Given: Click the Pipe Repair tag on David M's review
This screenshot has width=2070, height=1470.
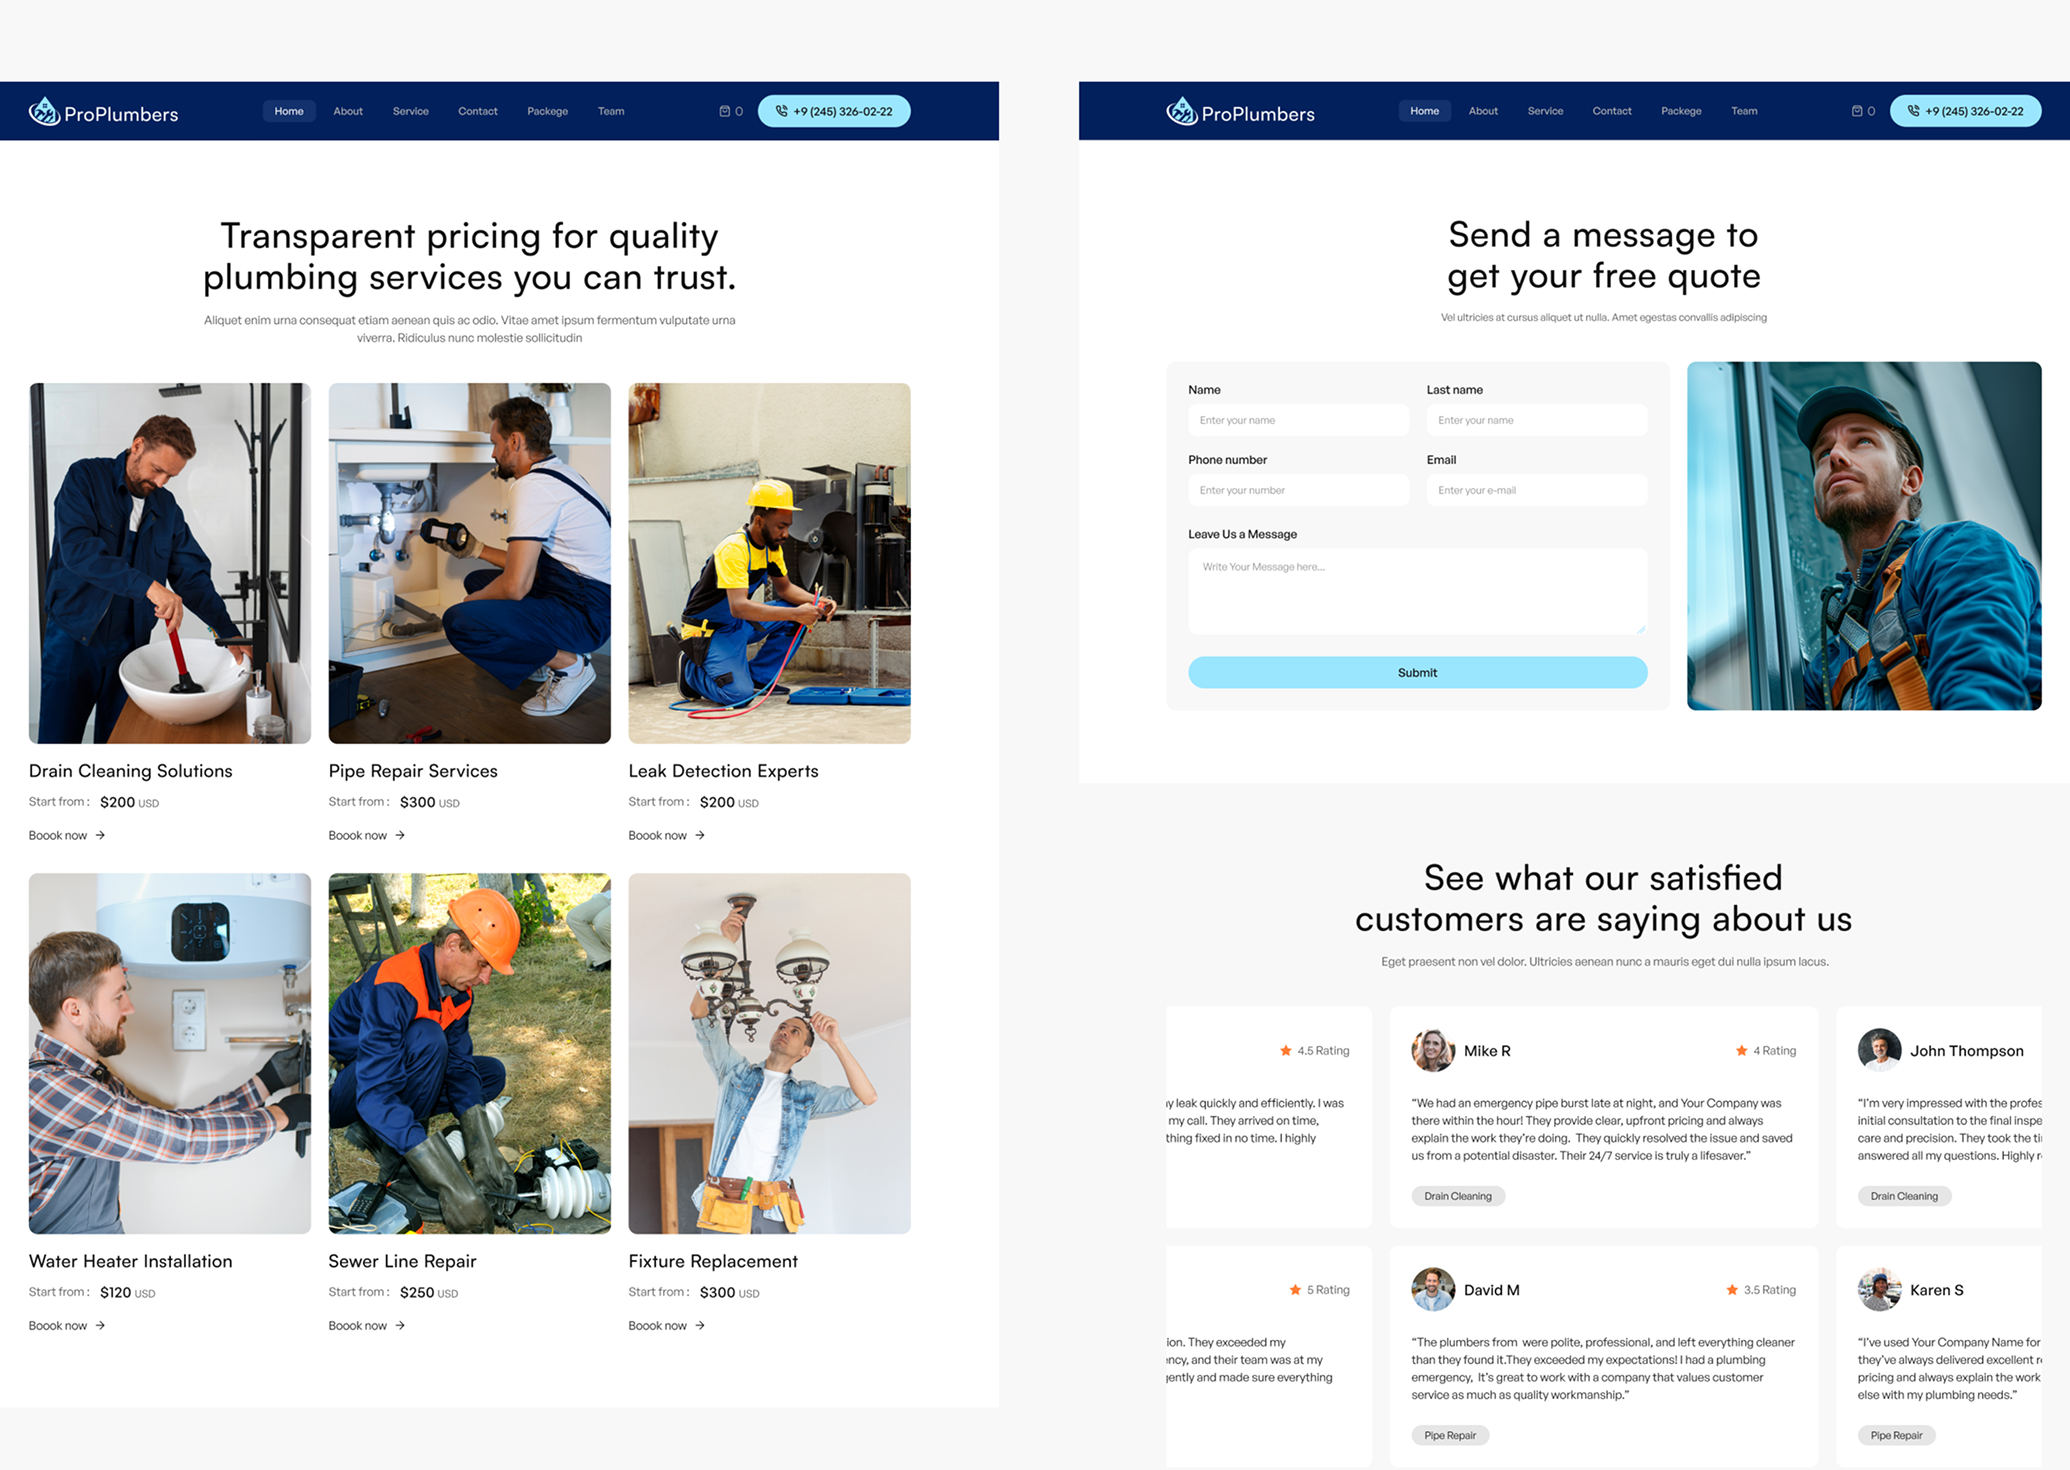Looking at the screenshot, I should [x=1449, y=1435].
